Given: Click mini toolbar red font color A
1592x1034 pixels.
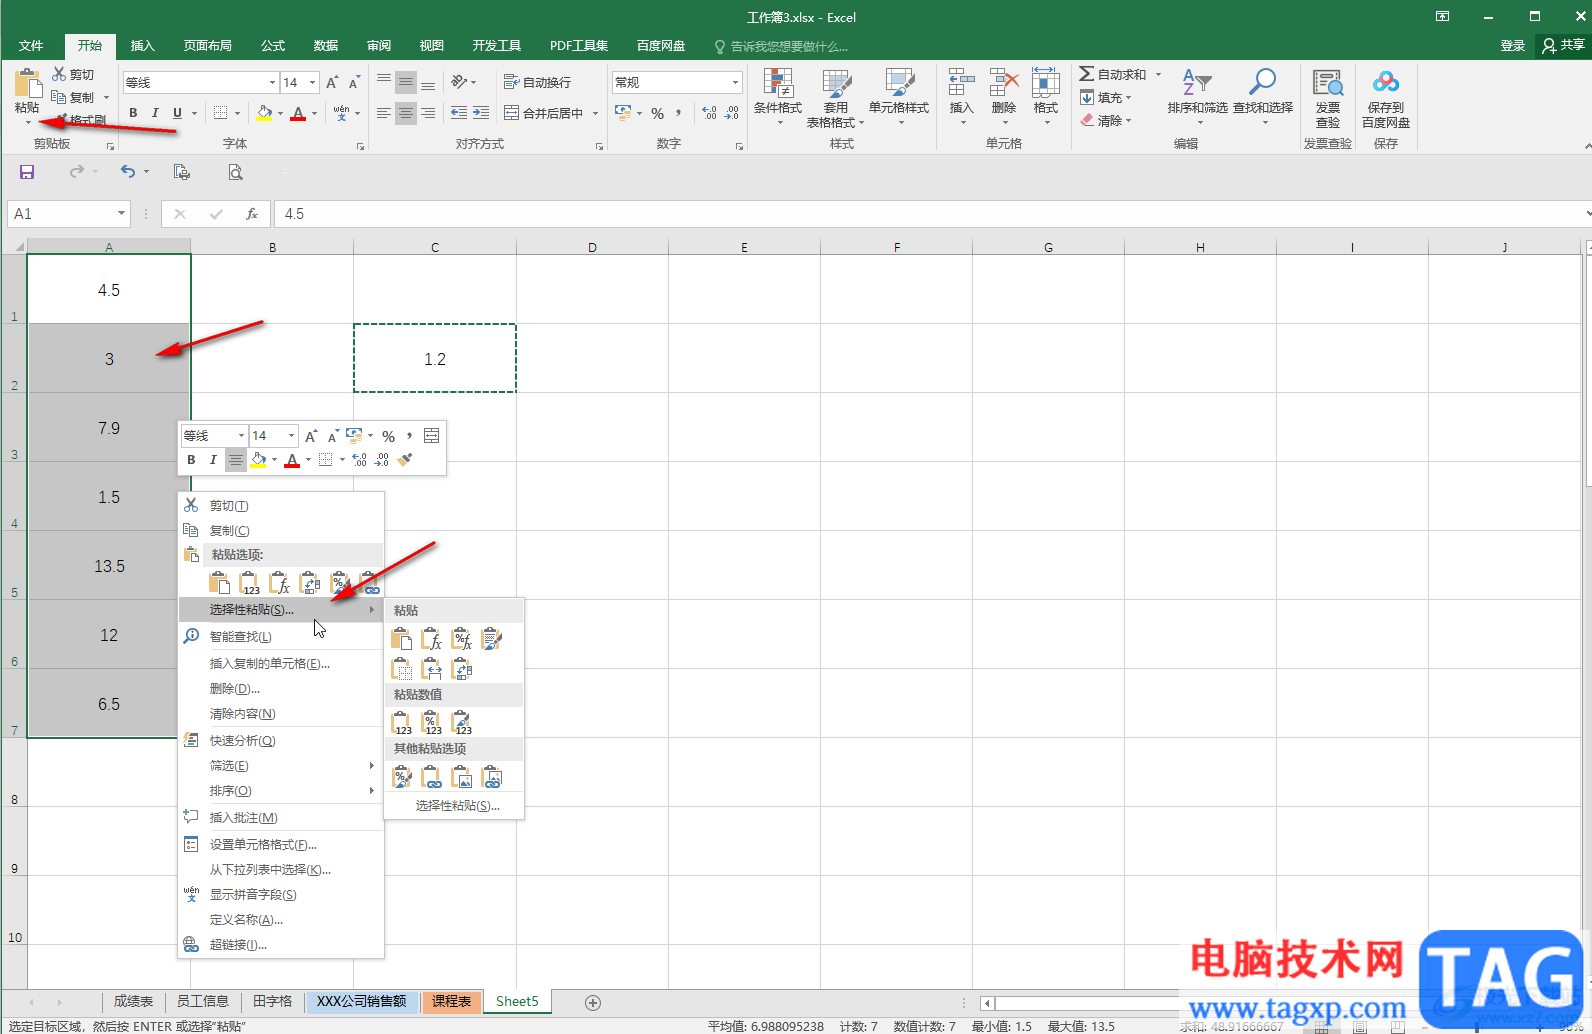Looking at the screenshot, I should [x=292, y=460].
